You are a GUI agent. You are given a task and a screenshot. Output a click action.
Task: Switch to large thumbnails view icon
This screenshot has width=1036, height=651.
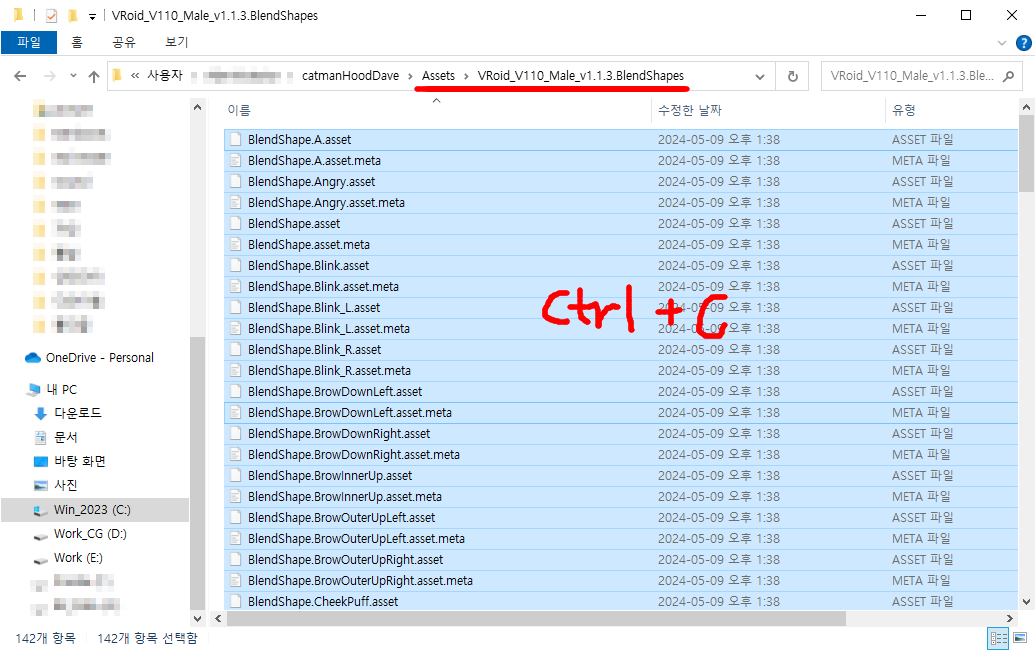[x=1020, y=638]
